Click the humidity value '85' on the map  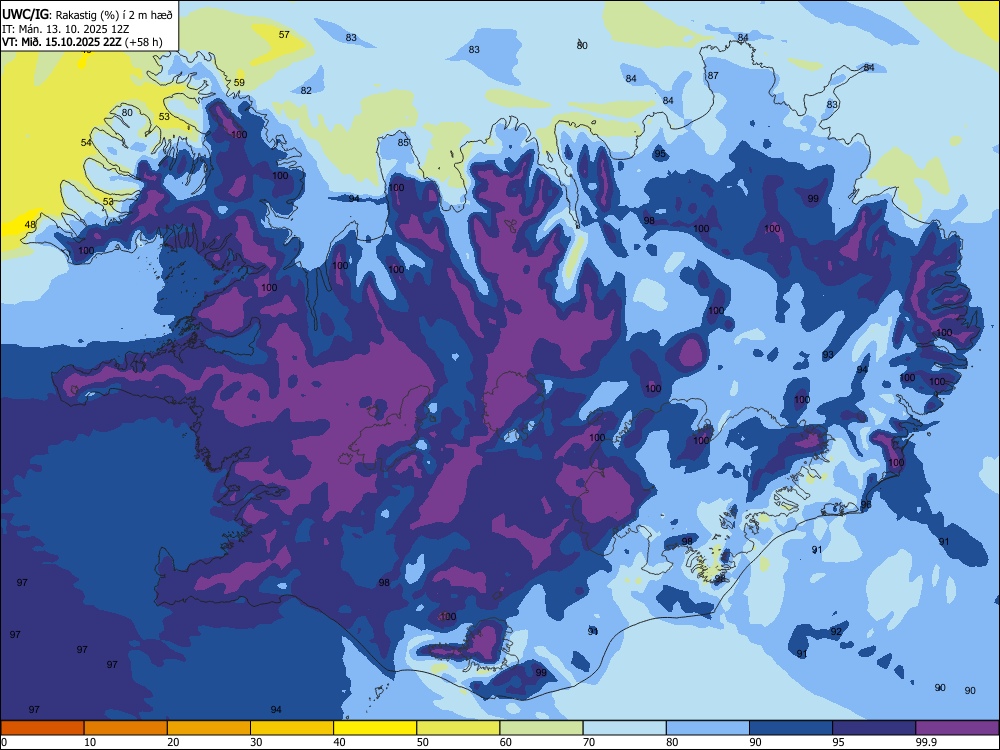pos(403,142)
